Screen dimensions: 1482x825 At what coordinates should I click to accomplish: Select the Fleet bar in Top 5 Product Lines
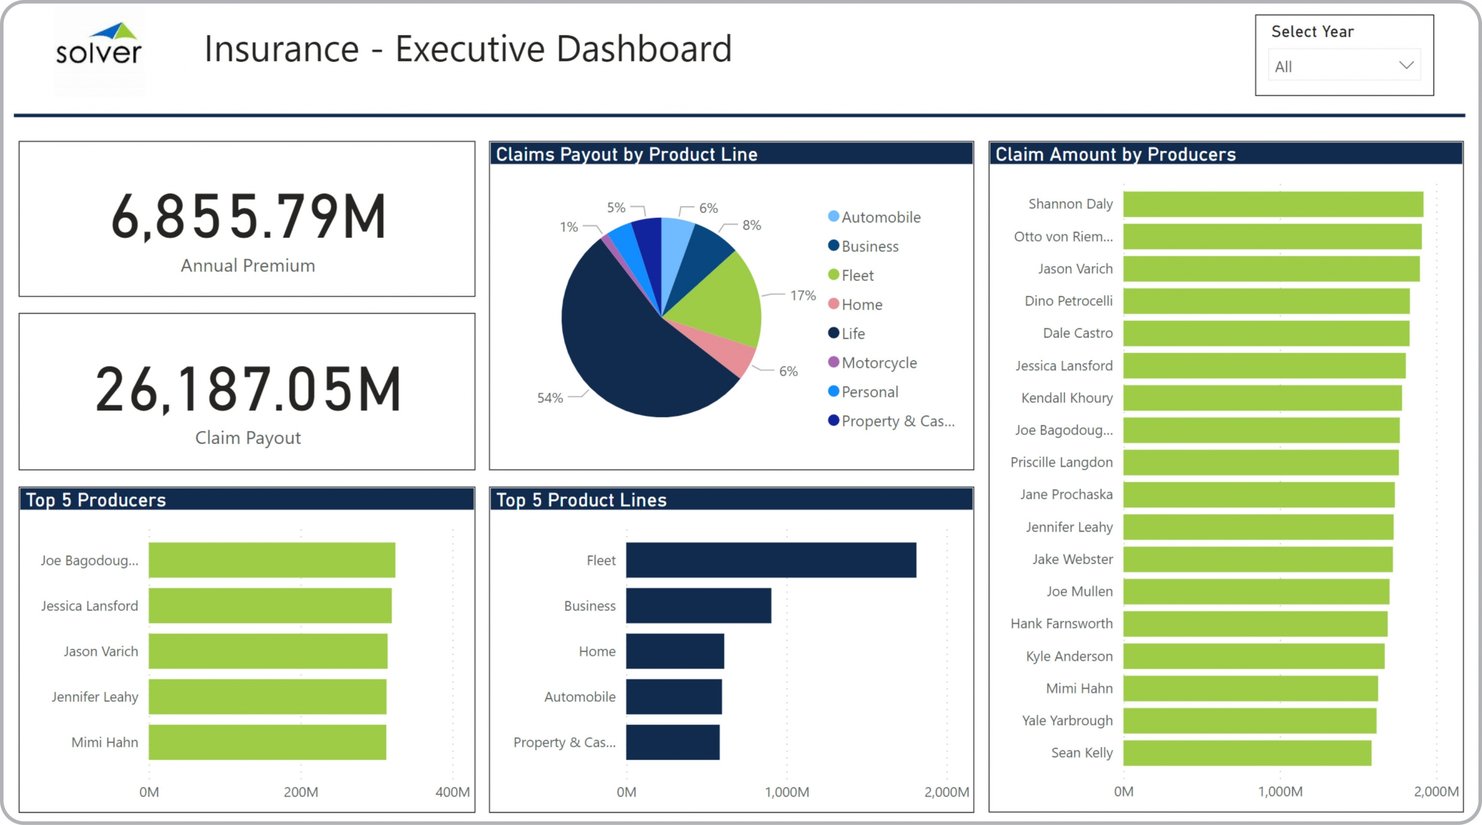coord(770,560)
